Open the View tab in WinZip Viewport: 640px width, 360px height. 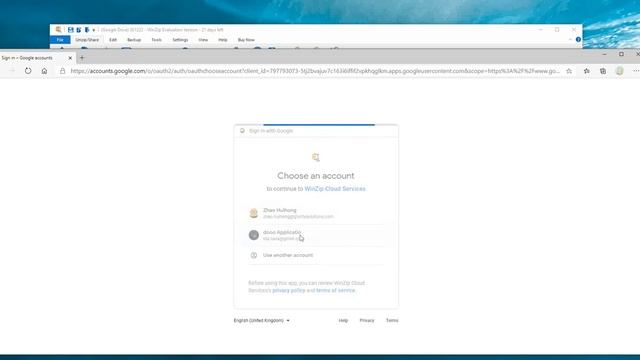click(203, 40)
